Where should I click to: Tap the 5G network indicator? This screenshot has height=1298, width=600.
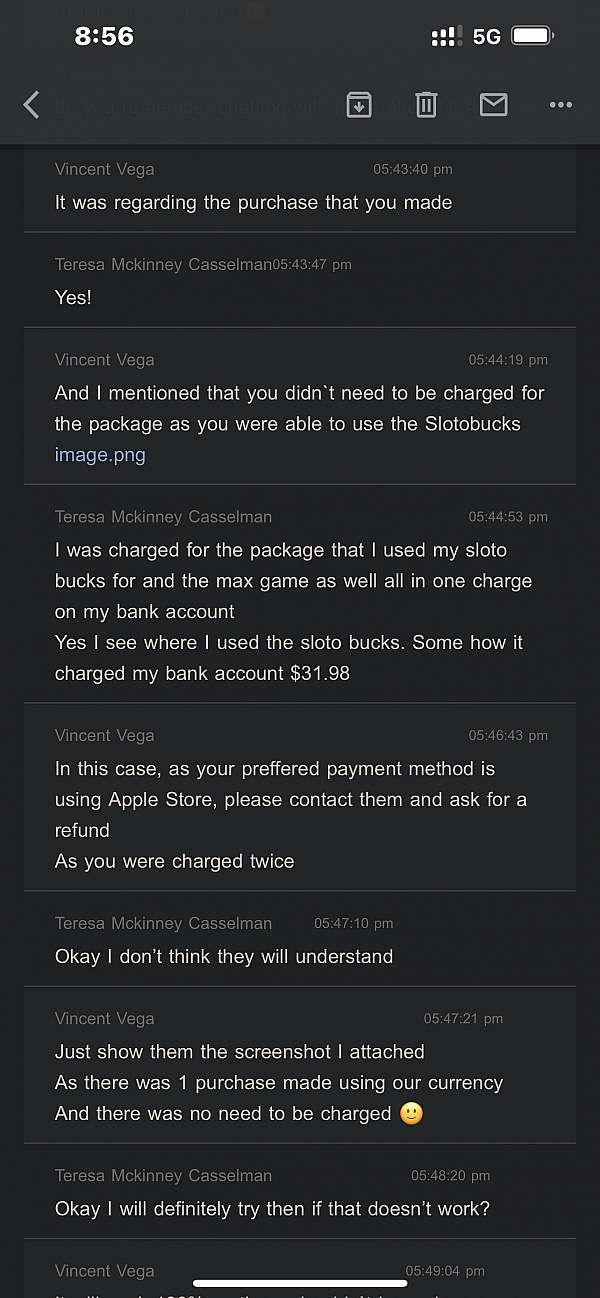click(487, 37)
